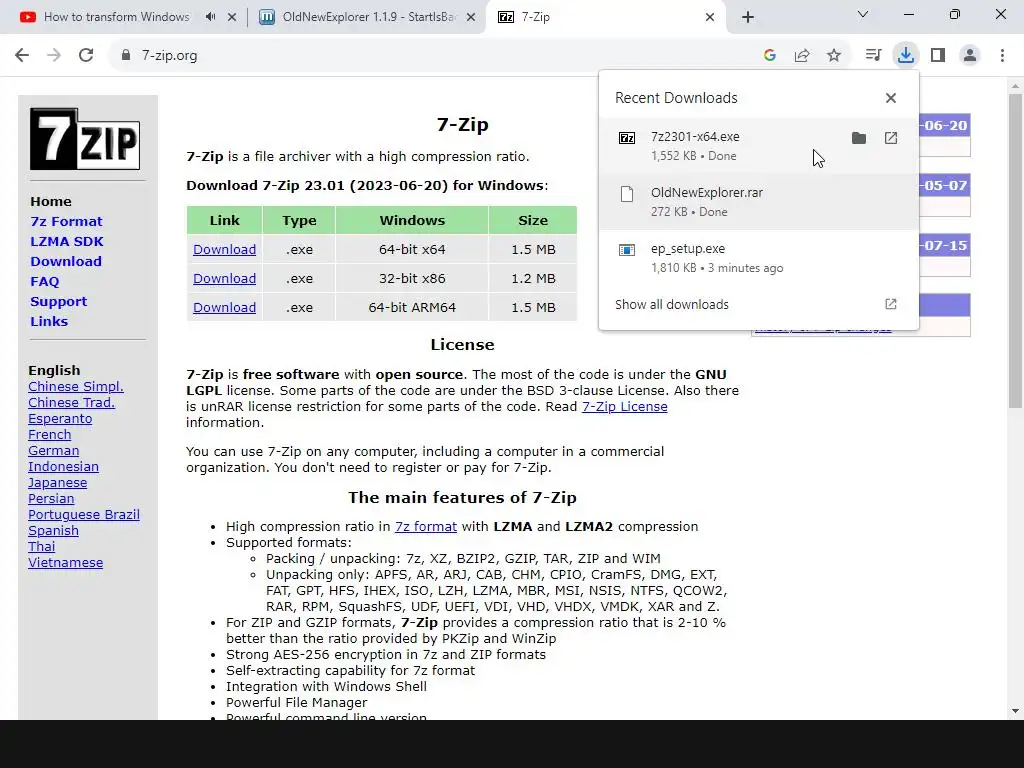Click the Google icon in the address bar

pos(770,56)
